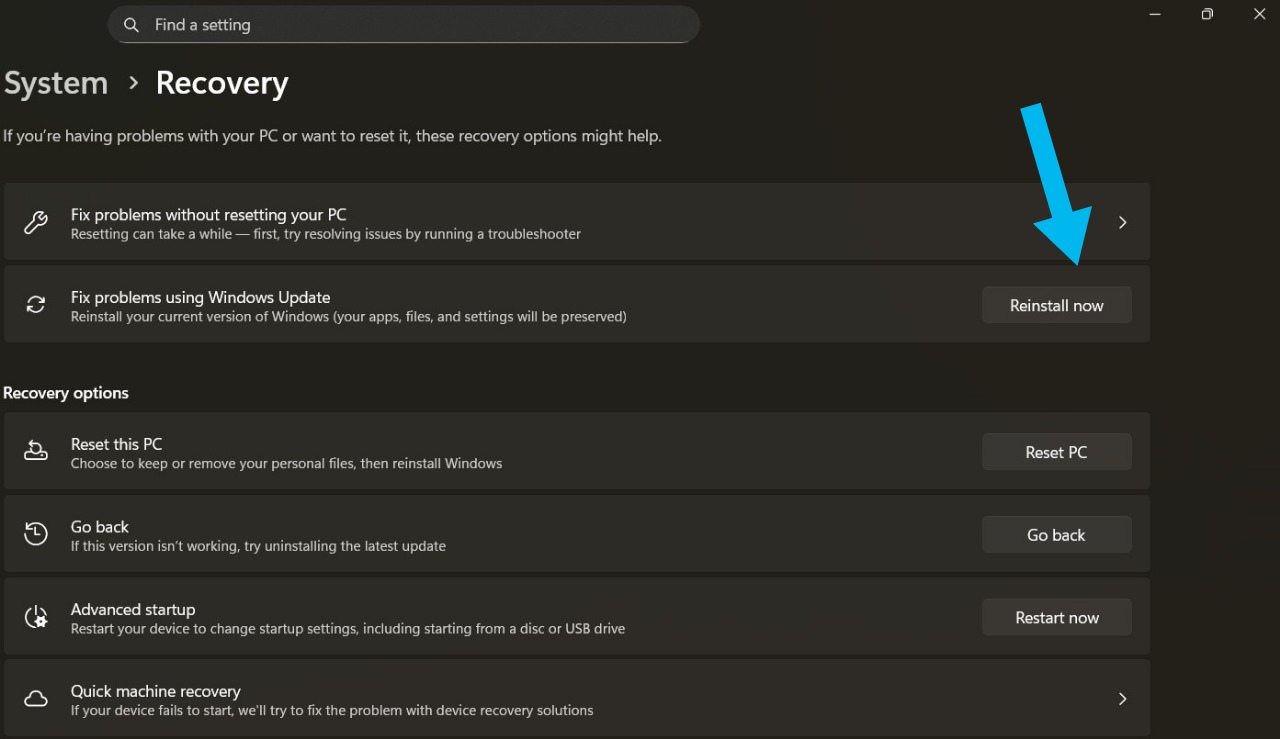Open Quick machine recovery entry
The height and width of the screenshot is (739, 1280).
tap(577, 699)
